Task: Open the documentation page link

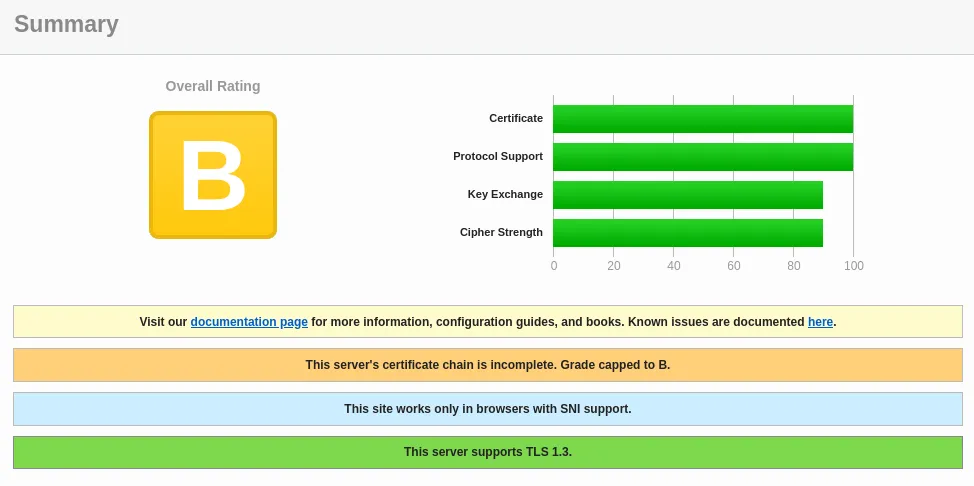Action: (x=249, y=322)
